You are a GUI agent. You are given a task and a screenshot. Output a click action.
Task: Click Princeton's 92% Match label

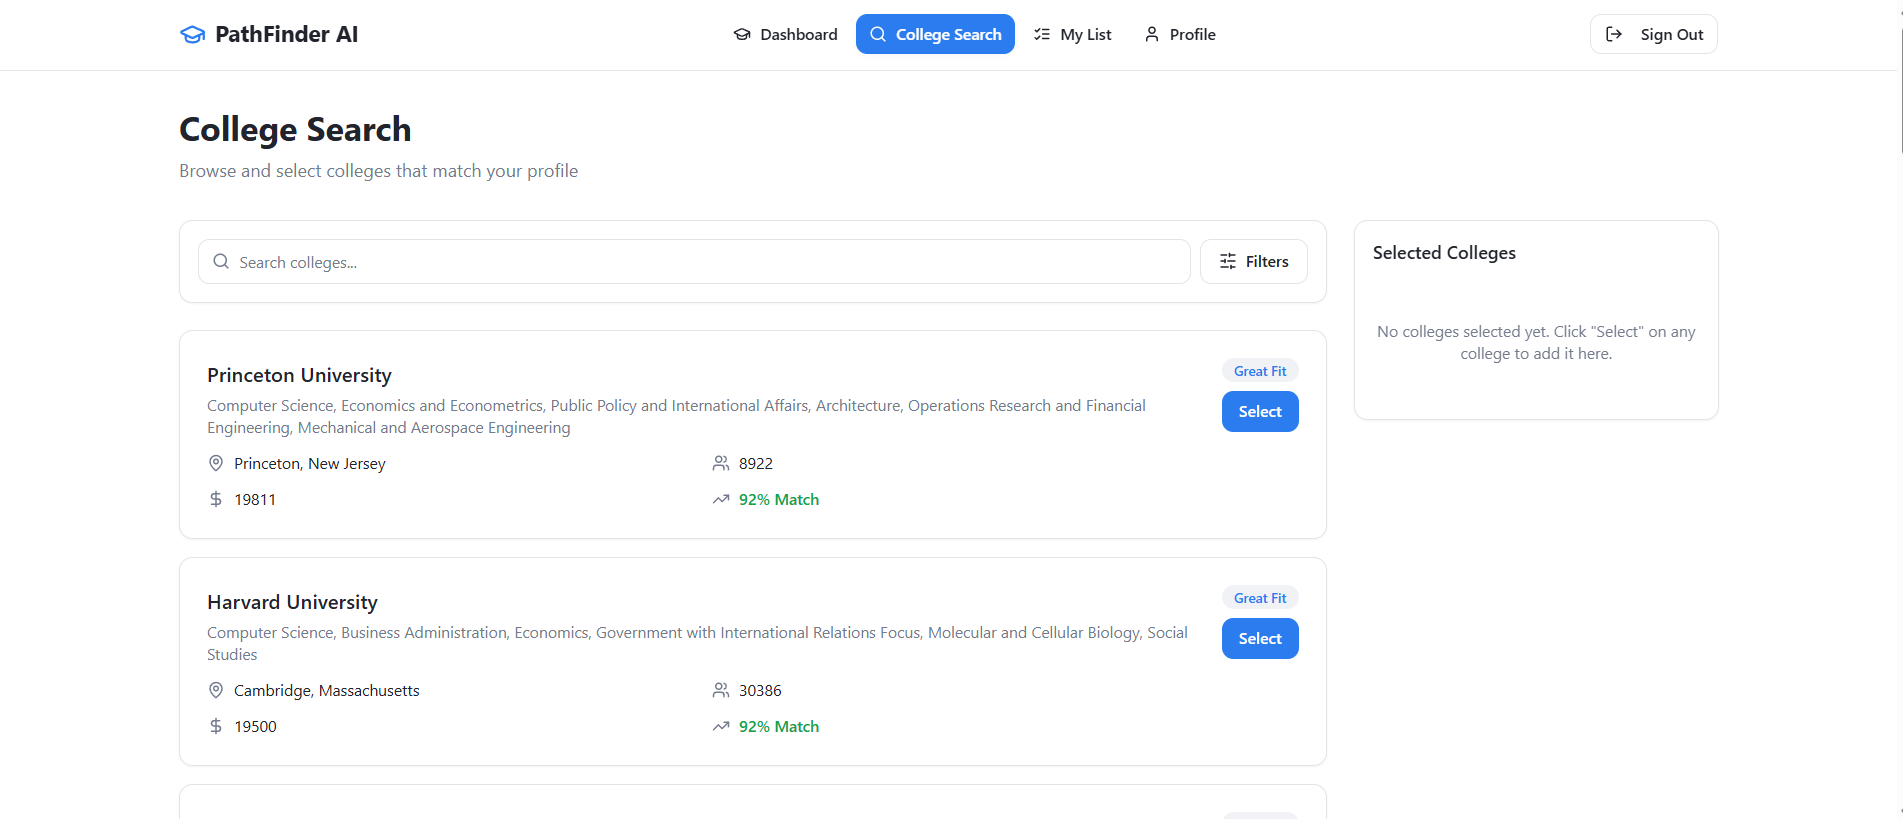pos(779,499)
